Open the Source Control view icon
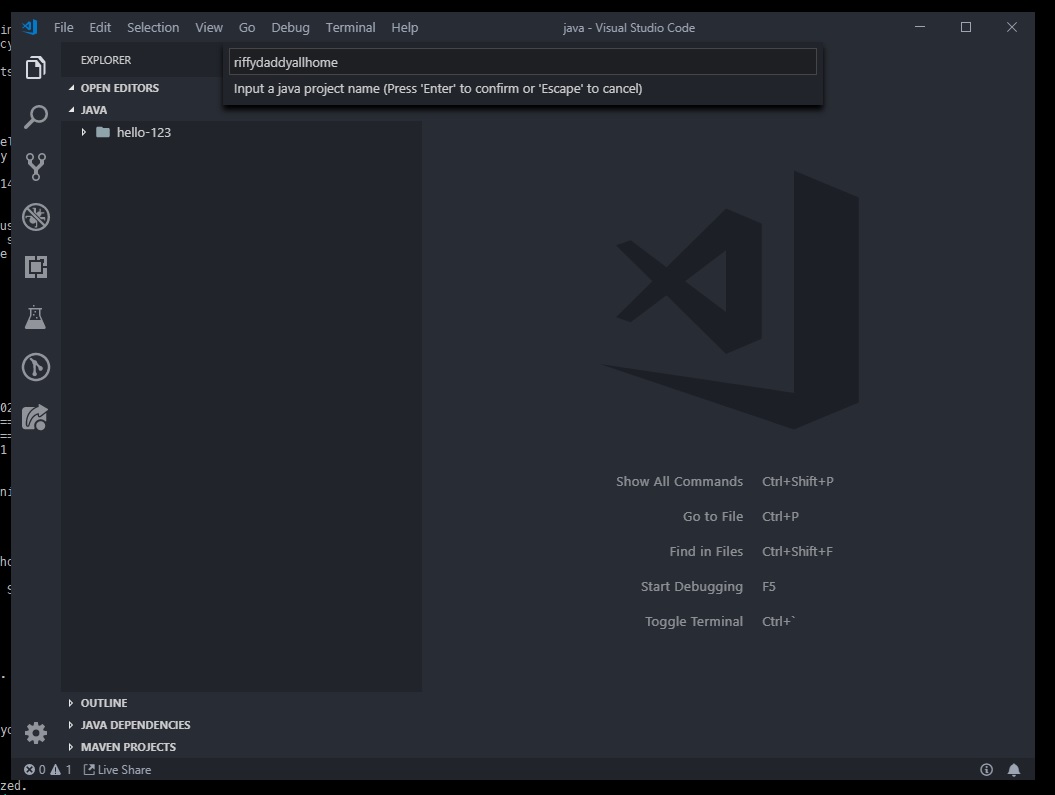 point(36,167)
